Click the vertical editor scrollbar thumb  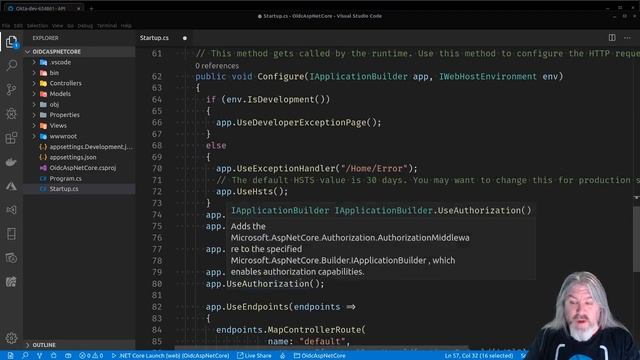(636, 239)
